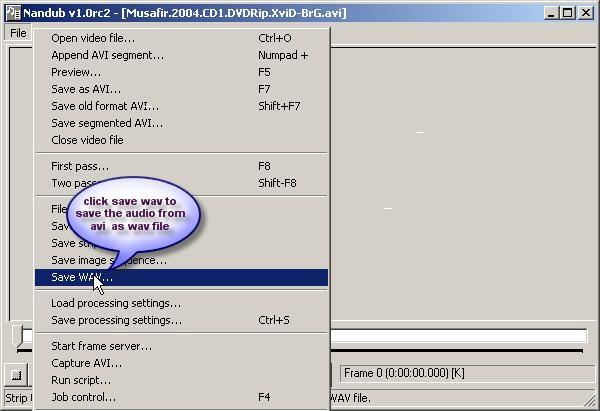This screenshot has width=600, height=411.
Task: Click the seek slider thumb handle
Action: pos(17,336)
